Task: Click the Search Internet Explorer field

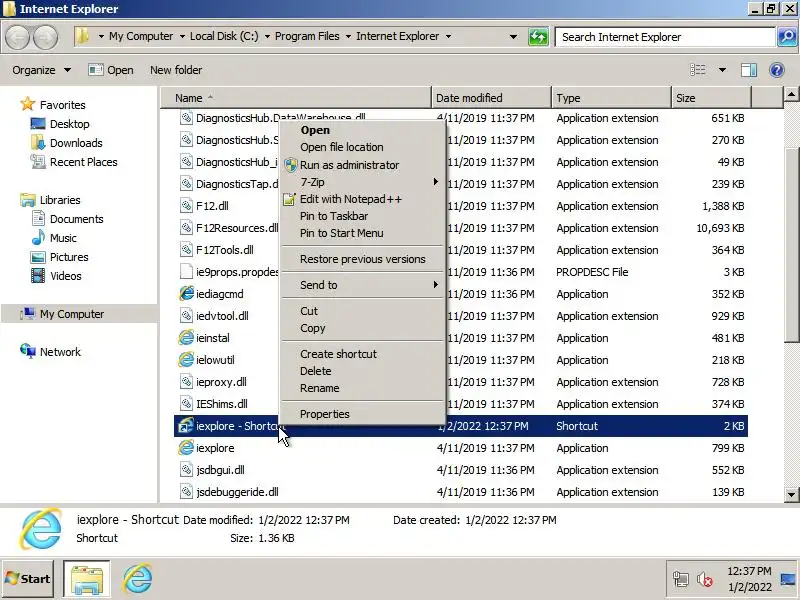Action: [665, 37]
